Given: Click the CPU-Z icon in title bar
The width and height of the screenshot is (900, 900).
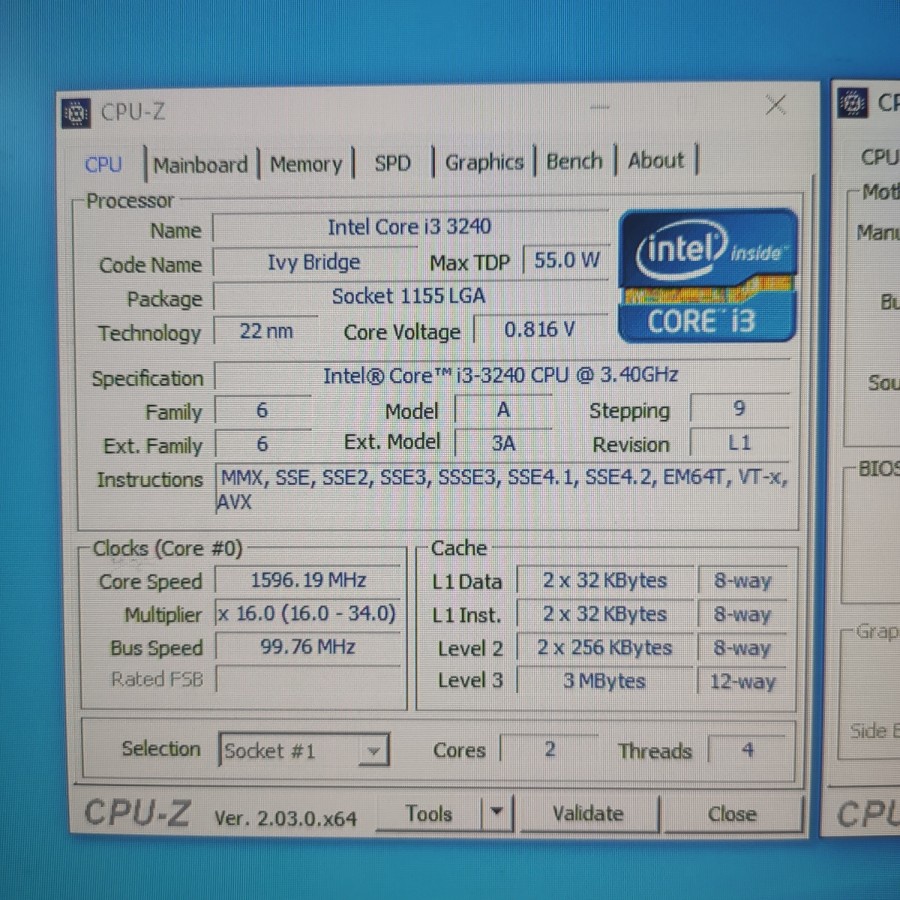Looking at the screenshot, I should tap(77, 113).
